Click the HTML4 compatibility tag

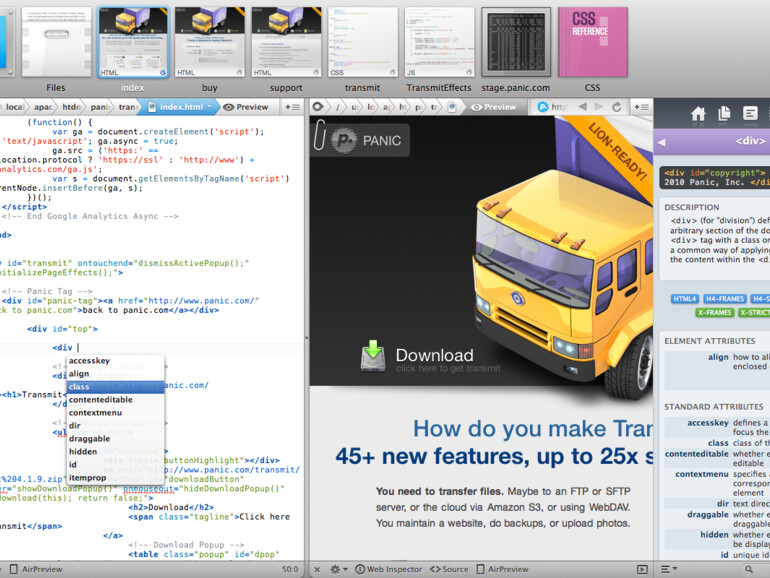[685, 299]
